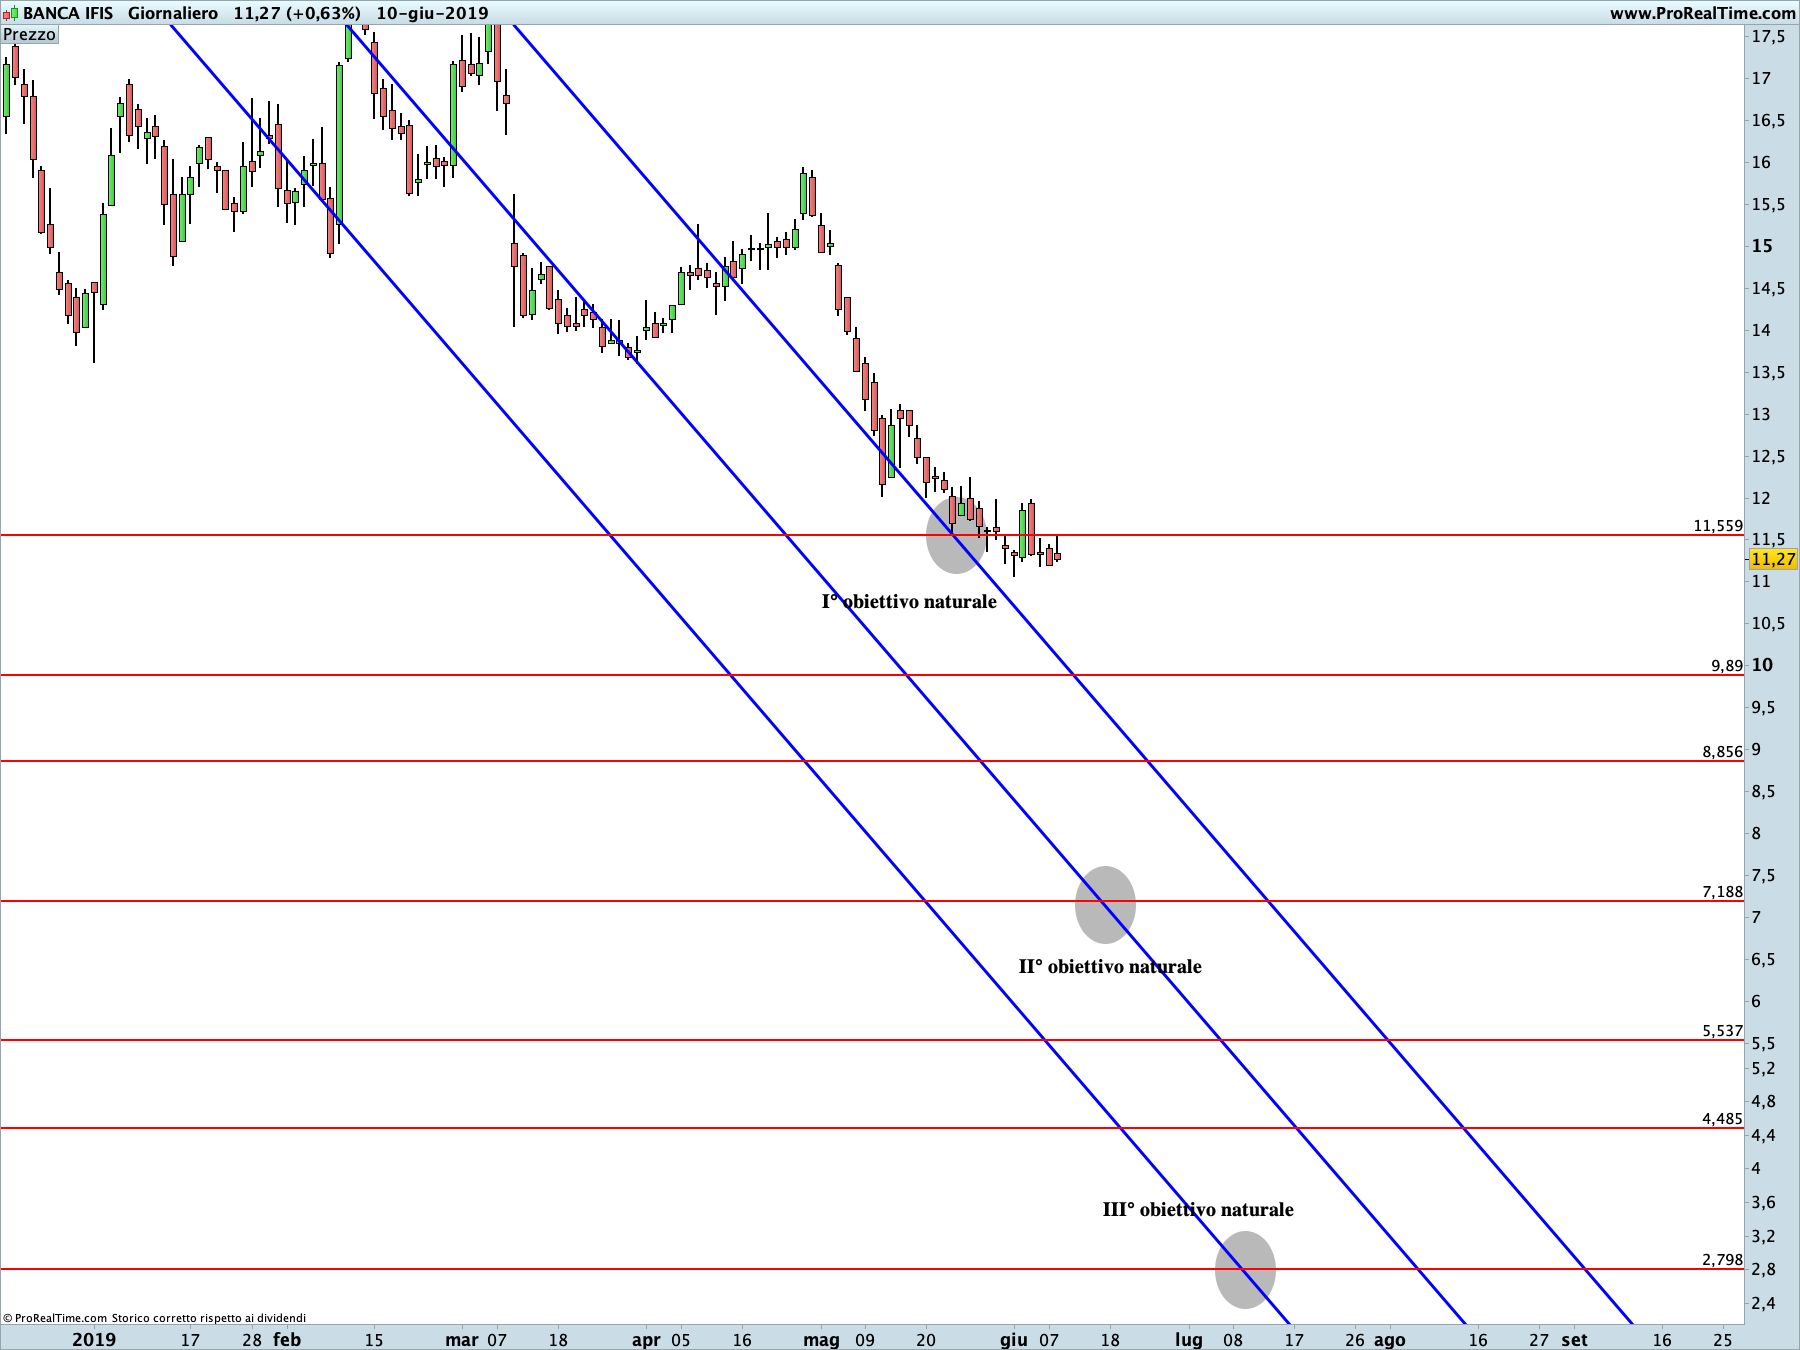Click the giu label on time axis

click(x=1013, y=1339)
